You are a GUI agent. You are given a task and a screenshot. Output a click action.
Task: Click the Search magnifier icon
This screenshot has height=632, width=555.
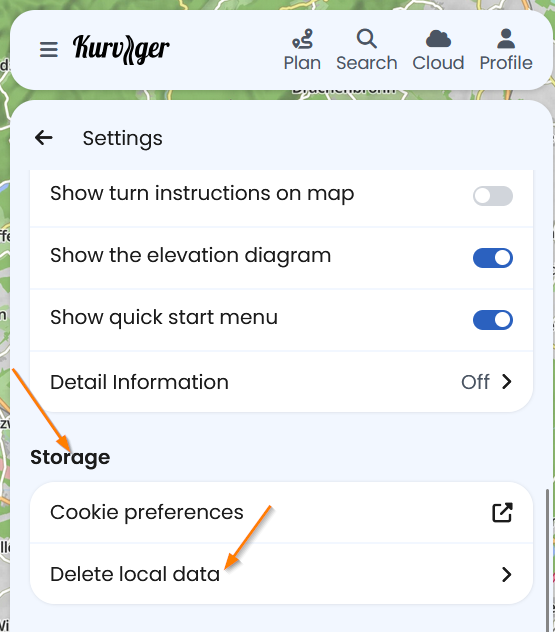(x=367, y=39)
